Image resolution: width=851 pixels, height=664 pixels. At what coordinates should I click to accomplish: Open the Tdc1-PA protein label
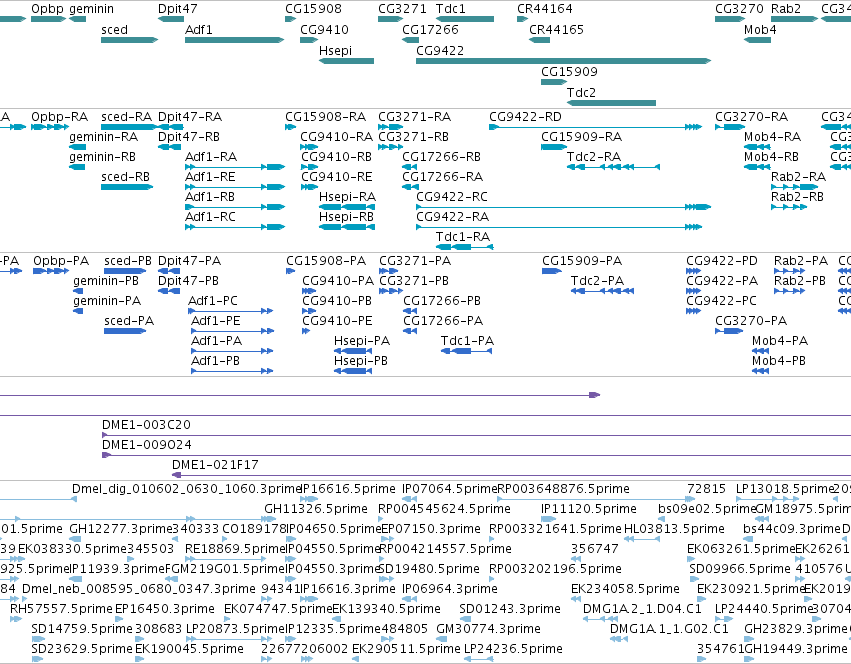click(467, 341)
